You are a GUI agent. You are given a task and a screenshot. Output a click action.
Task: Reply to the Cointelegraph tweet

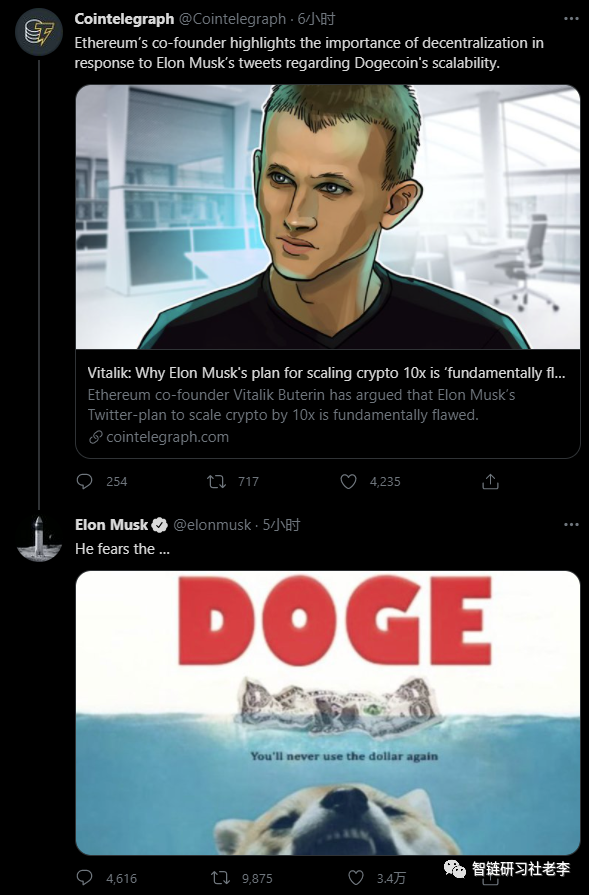coord(84,481)
